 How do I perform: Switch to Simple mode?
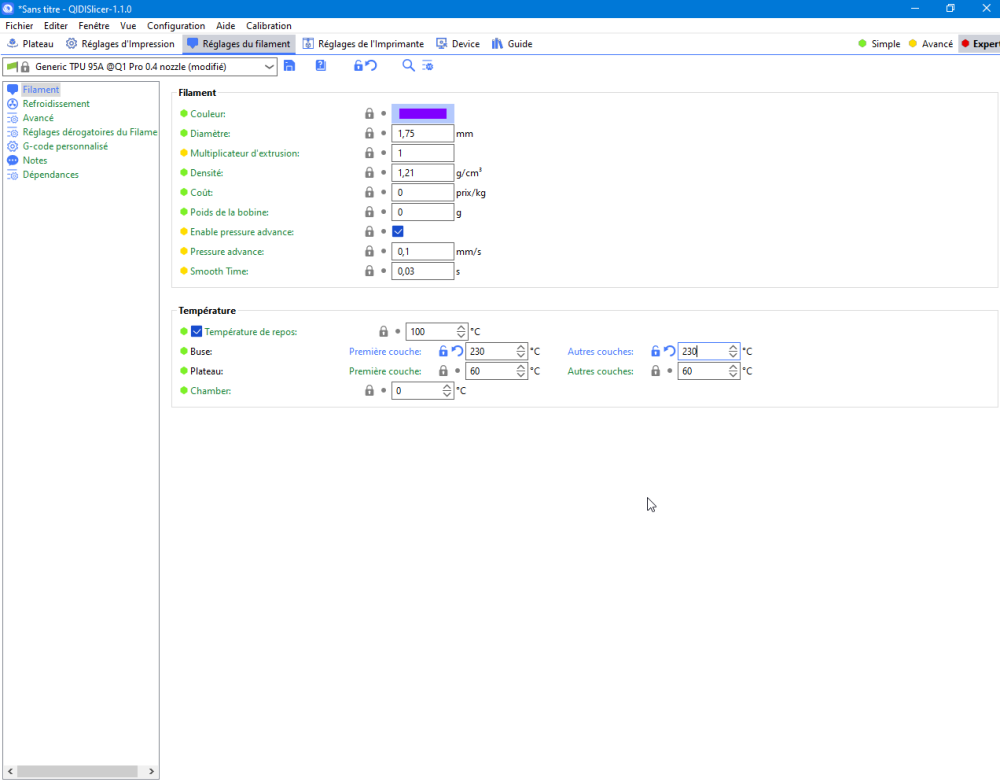click(x=879, y=43)
